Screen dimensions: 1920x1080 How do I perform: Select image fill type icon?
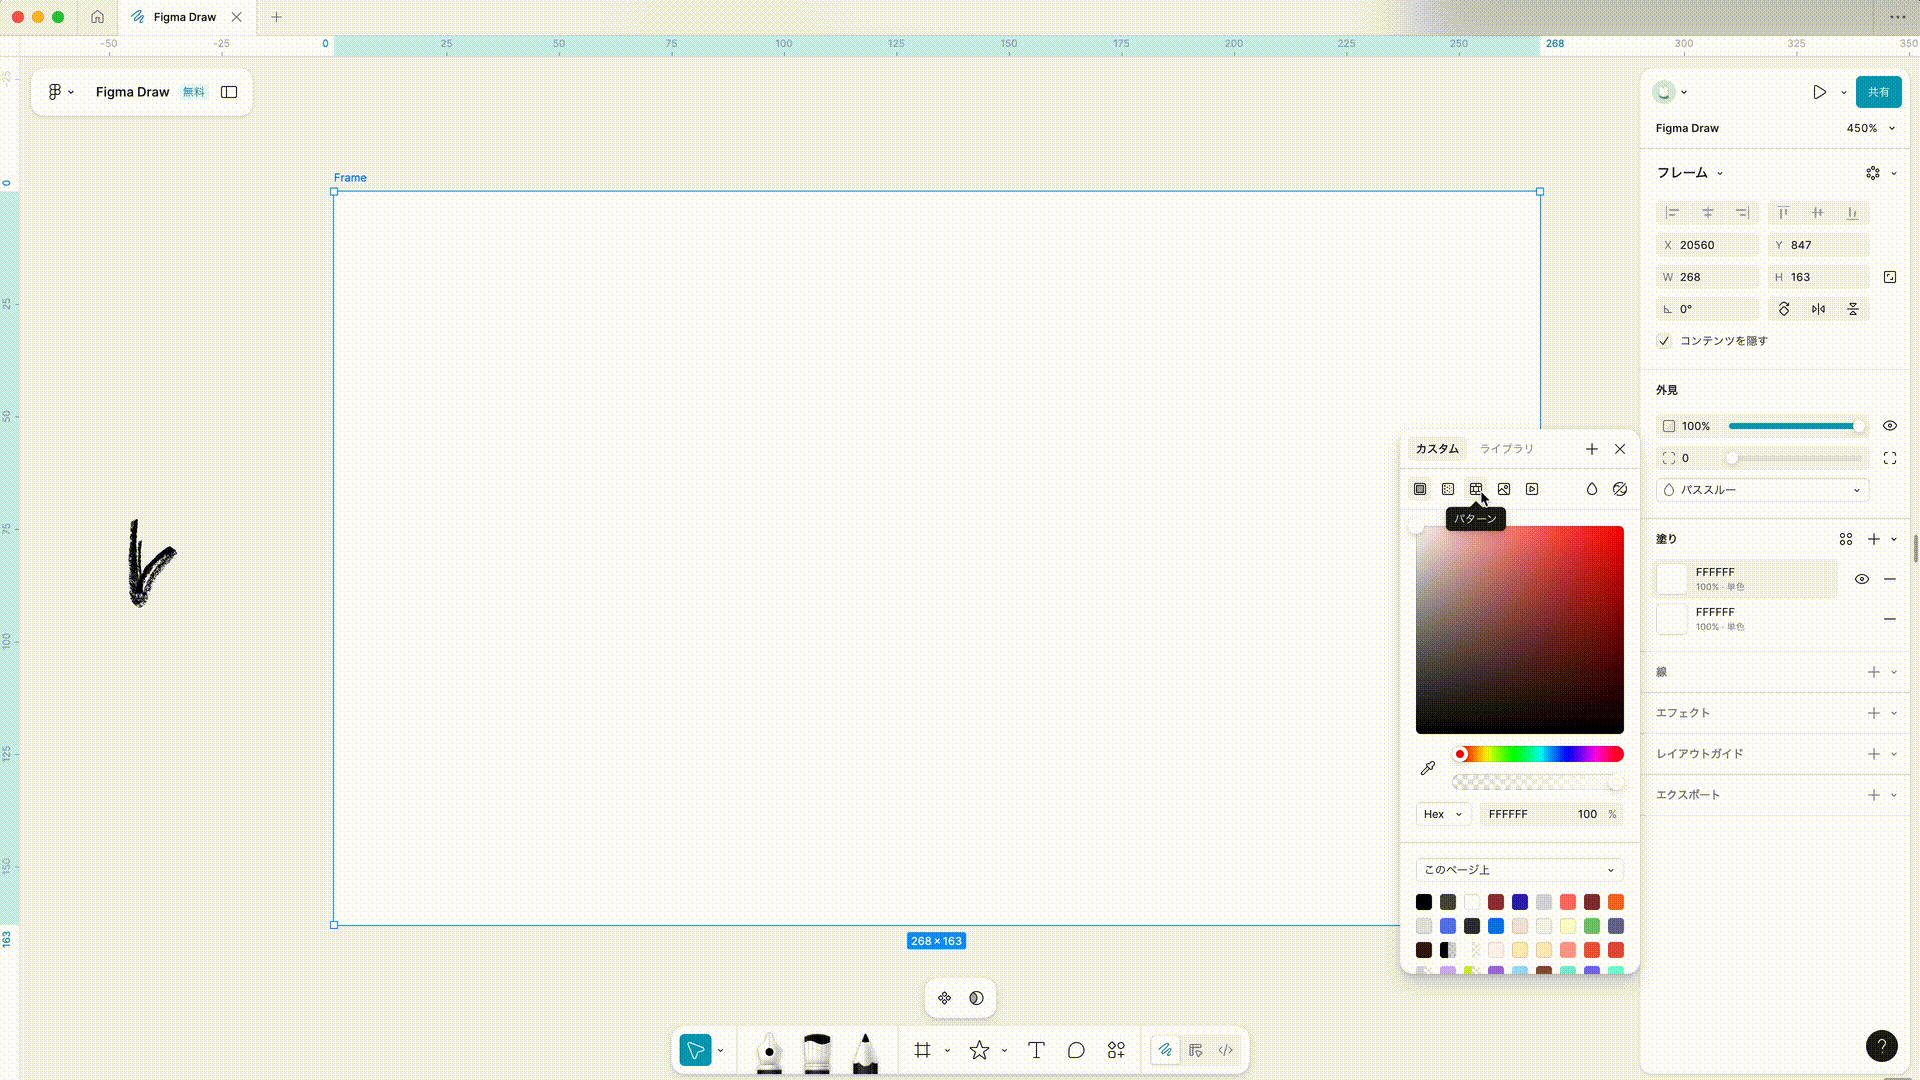point(1504,489)
